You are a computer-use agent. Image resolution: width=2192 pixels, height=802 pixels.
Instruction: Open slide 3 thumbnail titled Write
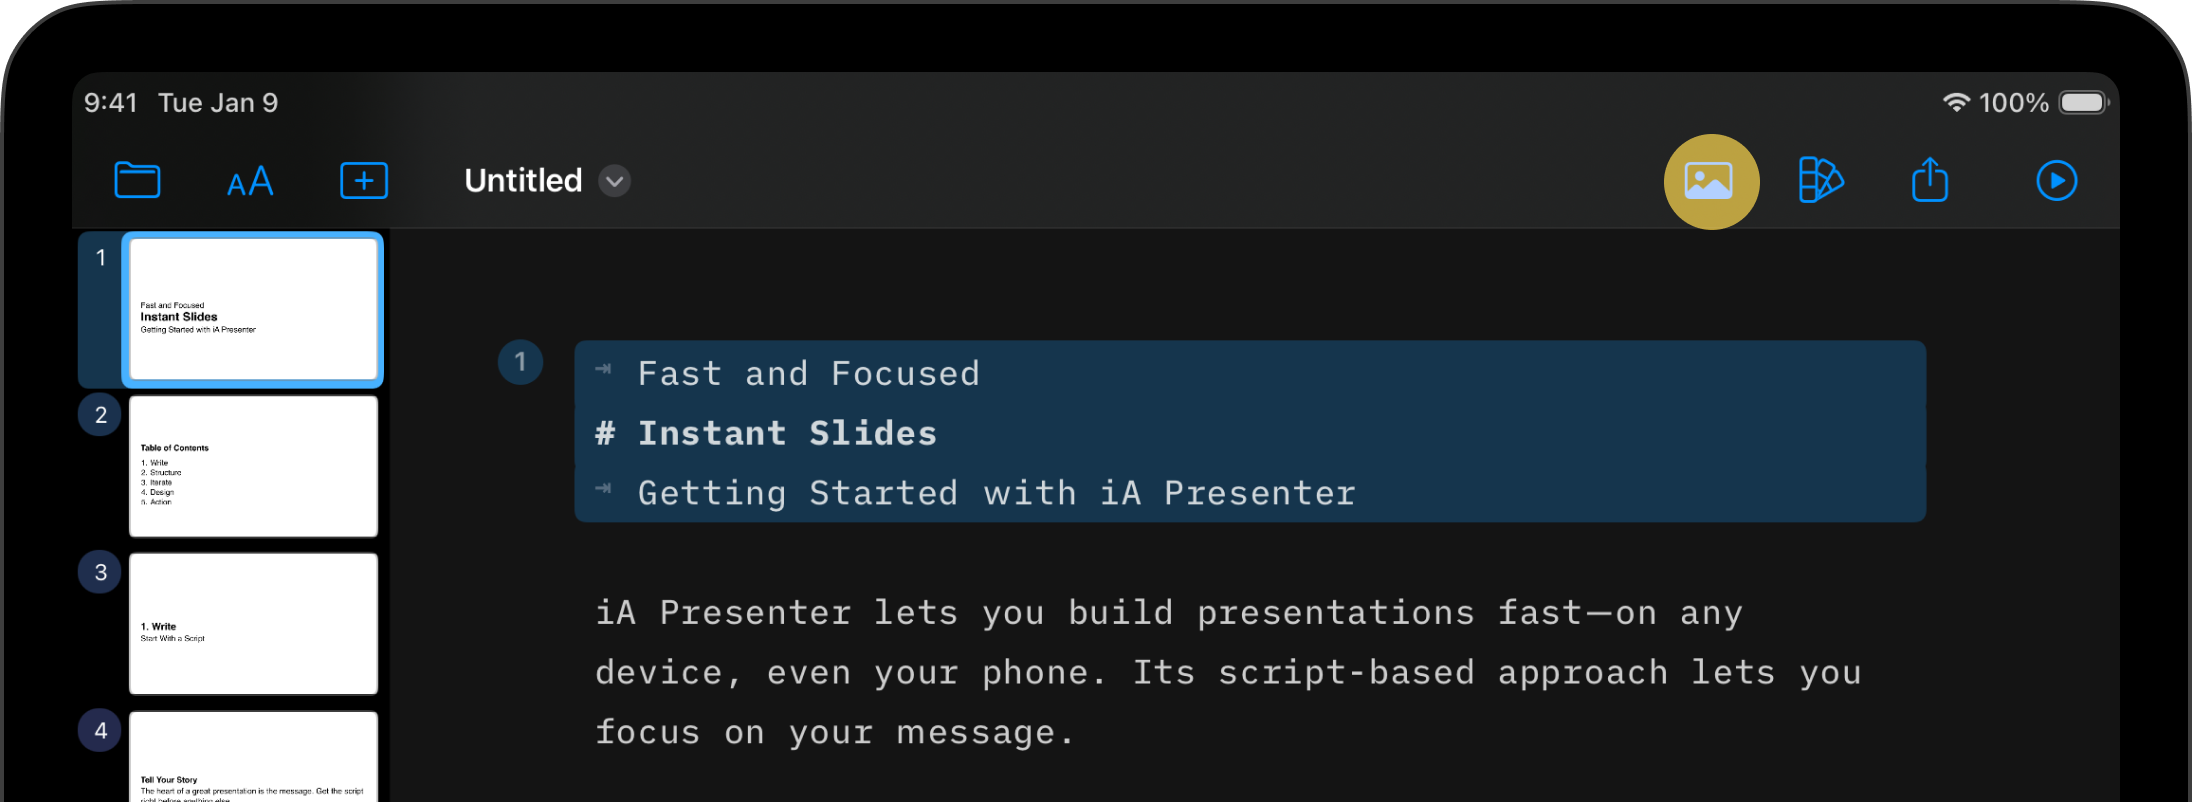click(x=253, y=623)
